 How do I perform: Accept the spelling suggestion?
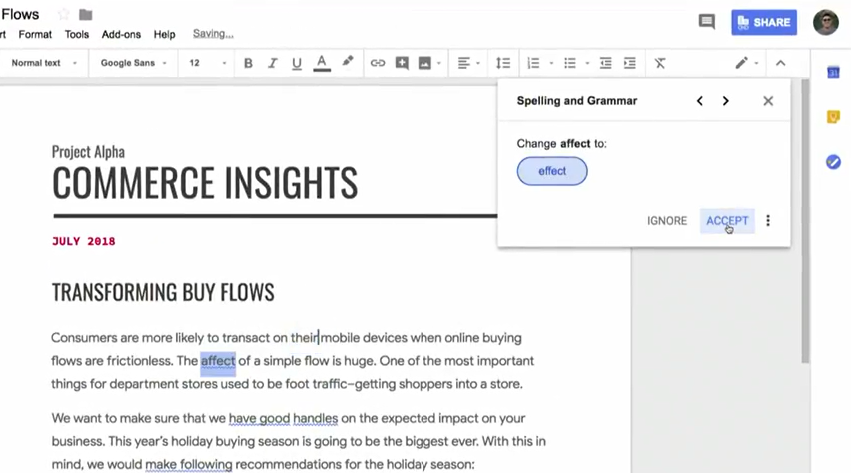point(727,221)
